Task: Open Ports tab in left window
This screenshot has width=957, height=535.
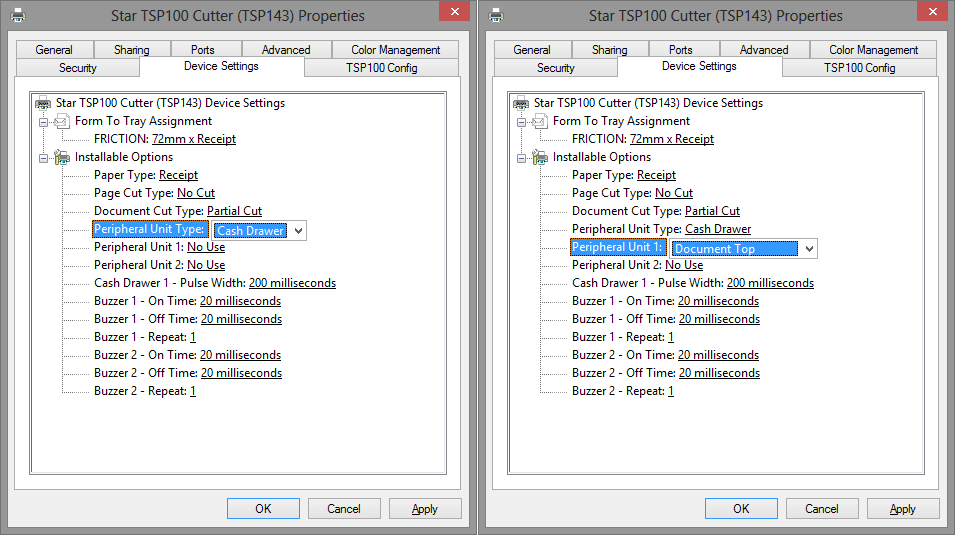Action: [203, 50]
